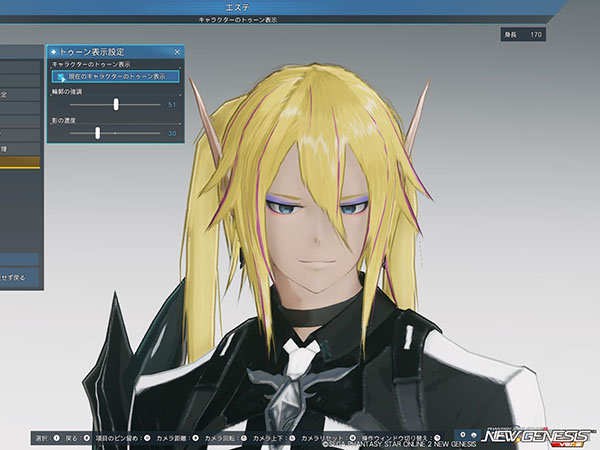Click the カメラ回転 key hint icon
This screenshot has width=600, height=450.
(x=243, y=438)
